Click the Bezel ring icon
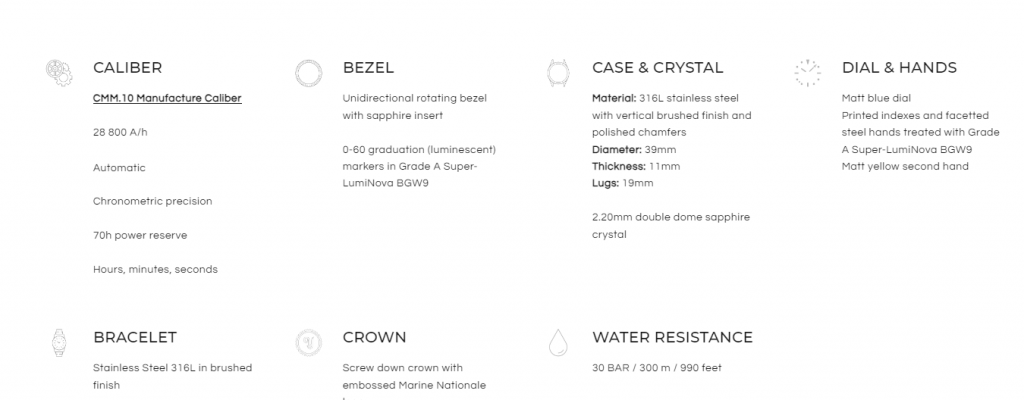Screen dimensions: 1024x400 tap(308, 72)
